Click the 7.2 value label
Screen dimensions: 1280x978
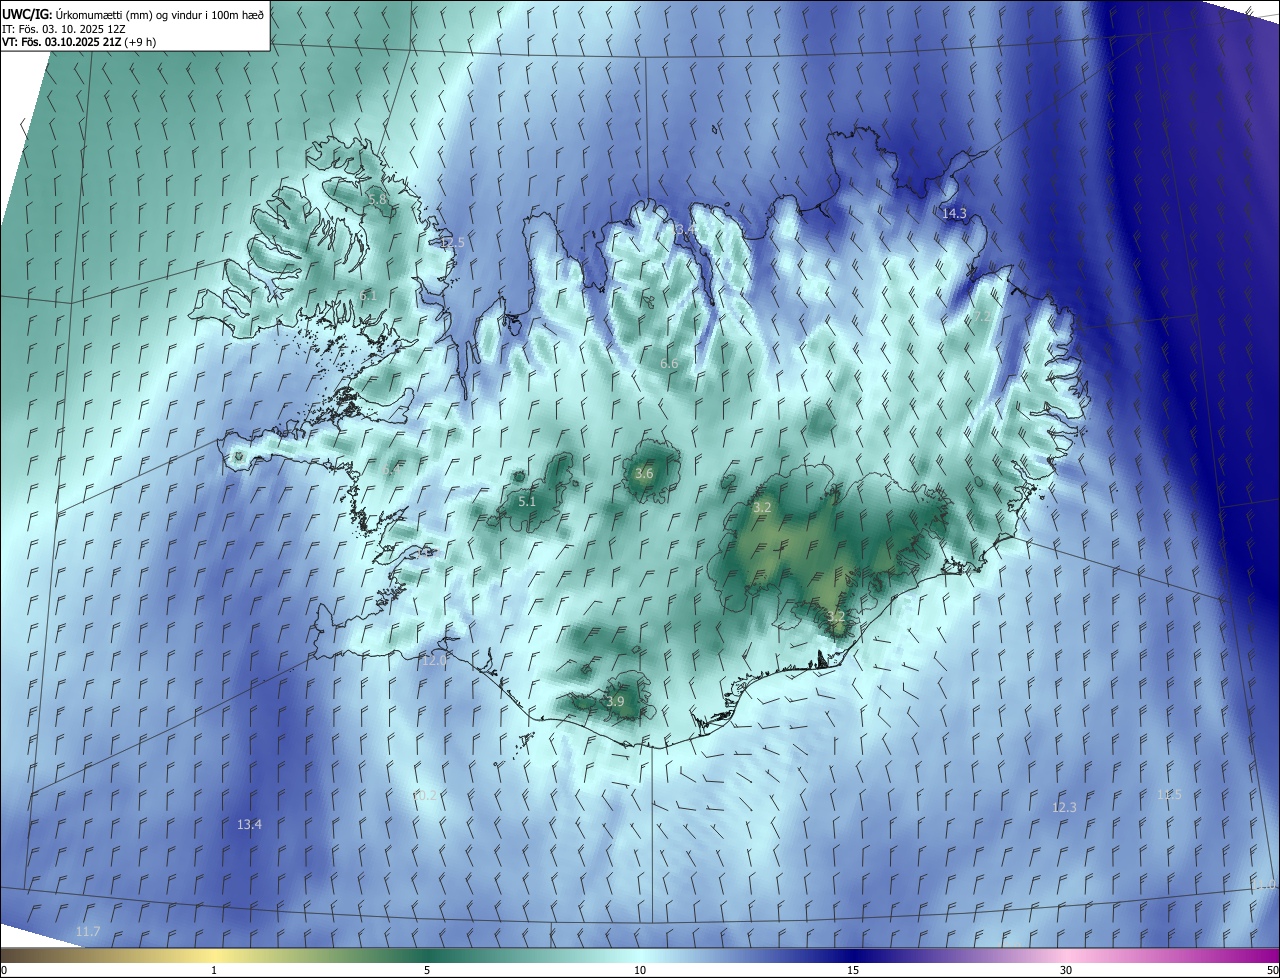pyautogui.click(x=984, y=316)
